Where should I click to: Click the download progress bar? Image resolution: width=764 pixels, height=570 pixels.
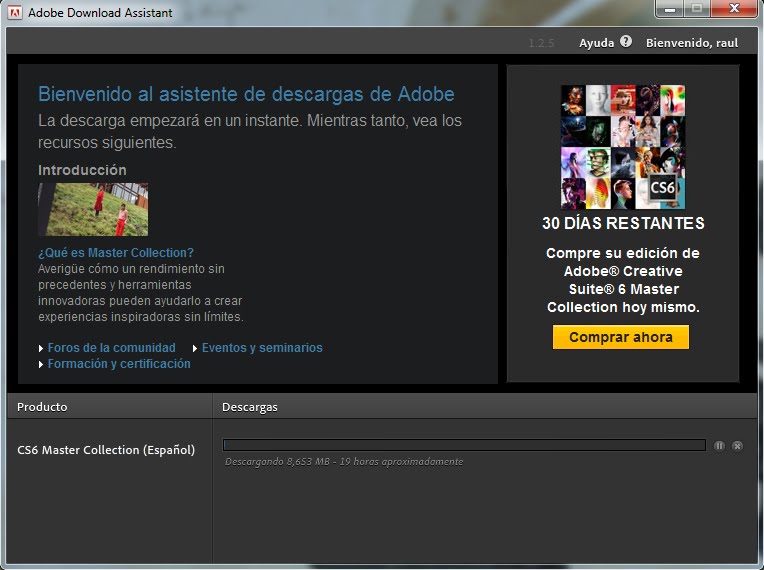point(464,445)
